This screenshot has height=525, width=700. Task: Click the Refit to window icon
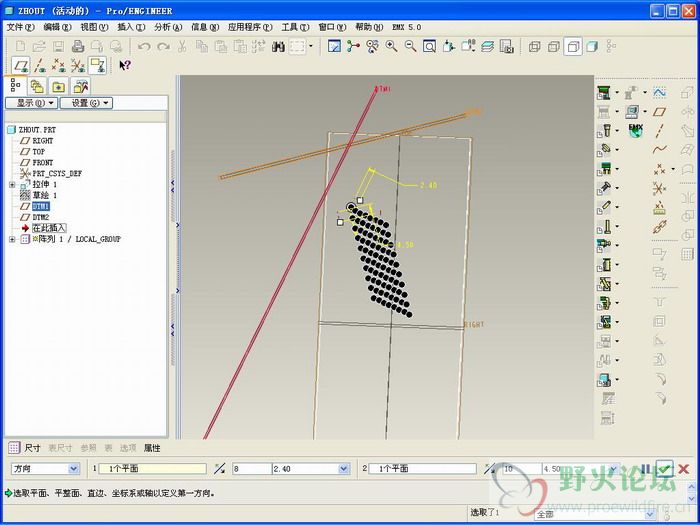pyautogui.click(x=429, y=46)
